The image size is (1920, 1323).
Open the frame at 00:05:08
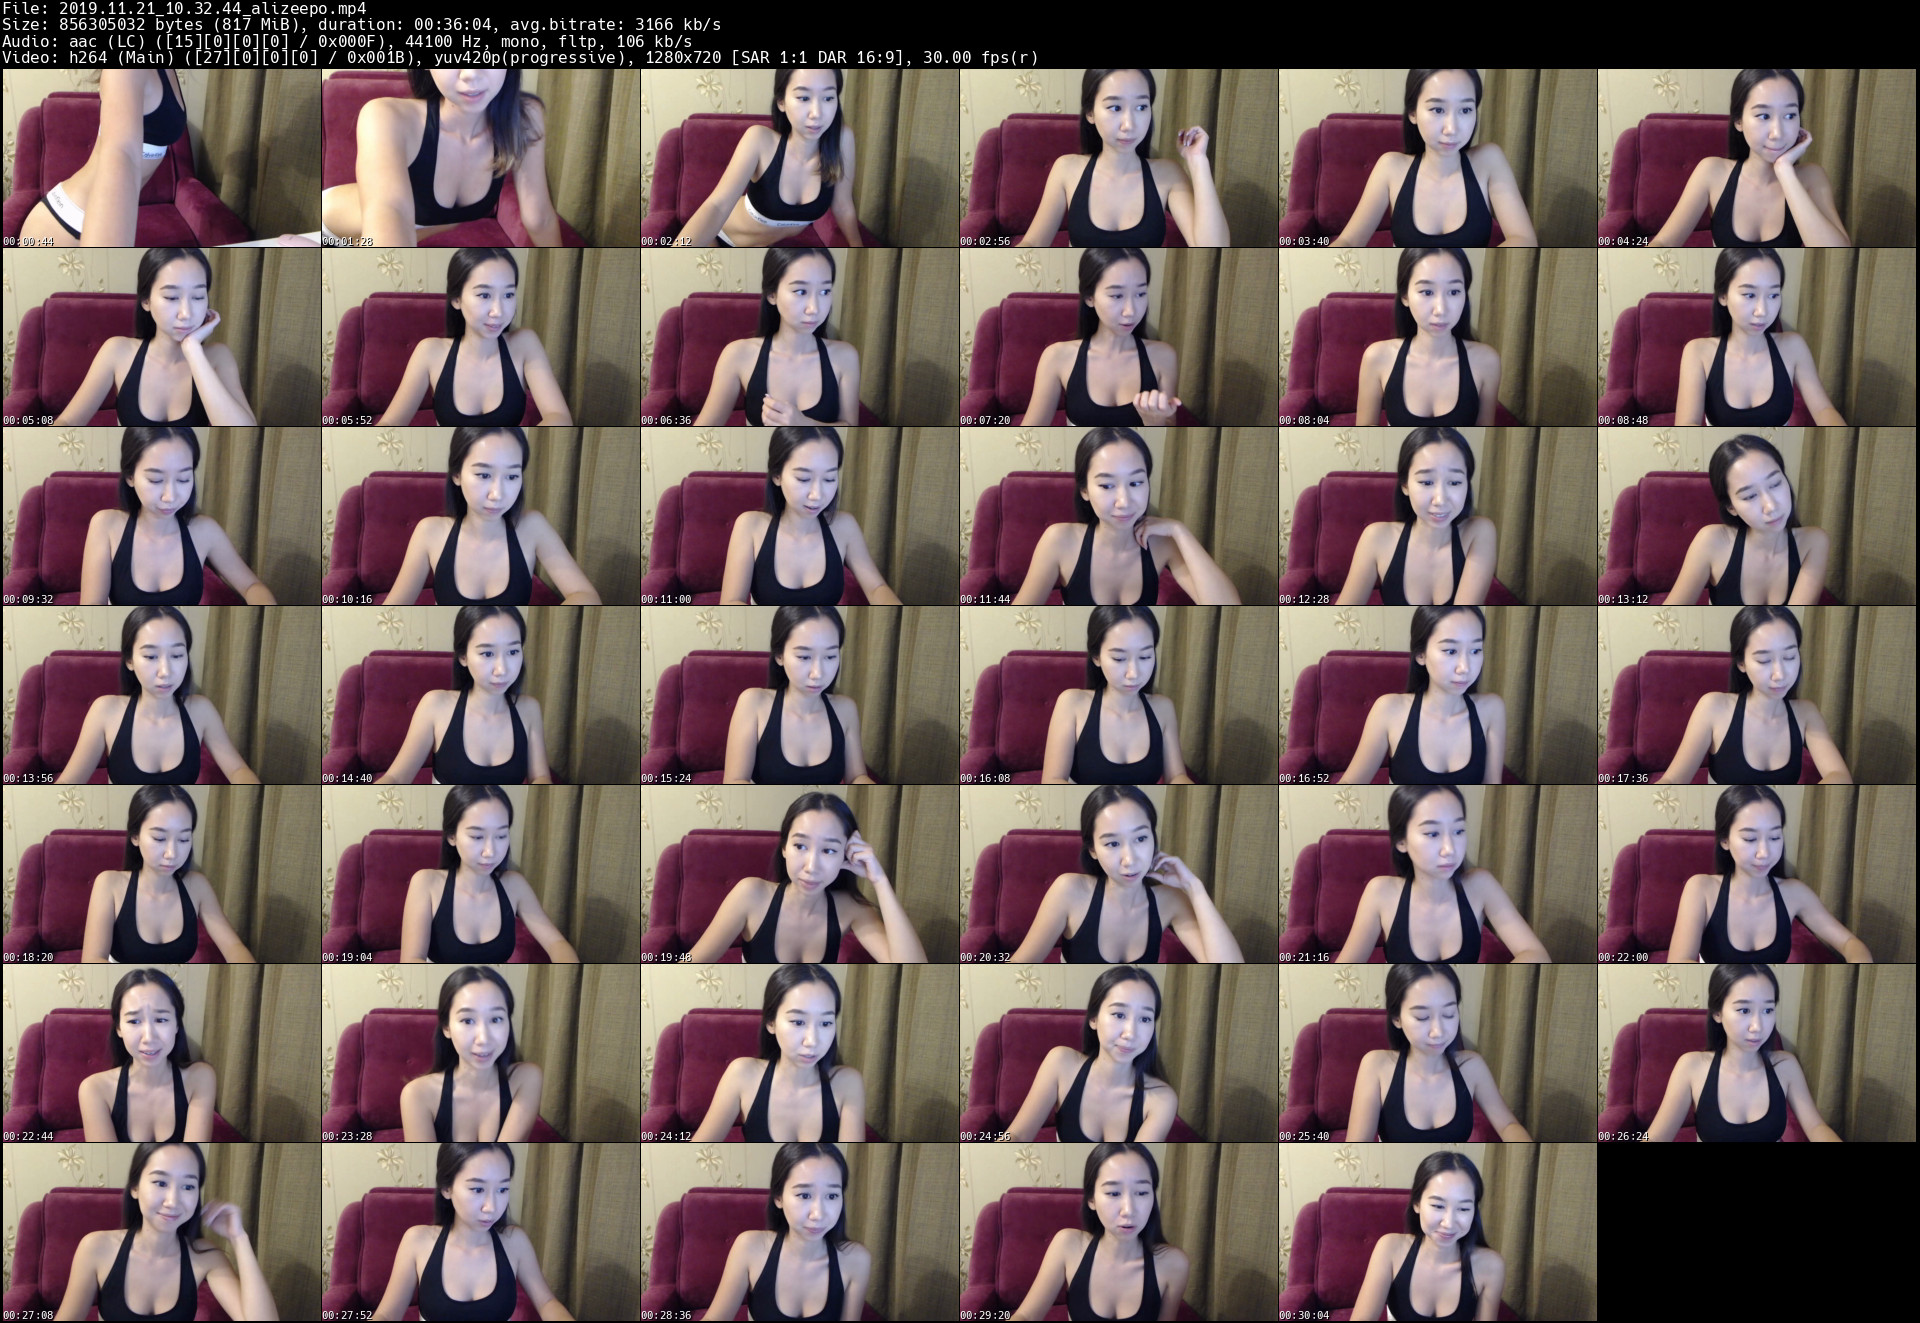point(161,337)
